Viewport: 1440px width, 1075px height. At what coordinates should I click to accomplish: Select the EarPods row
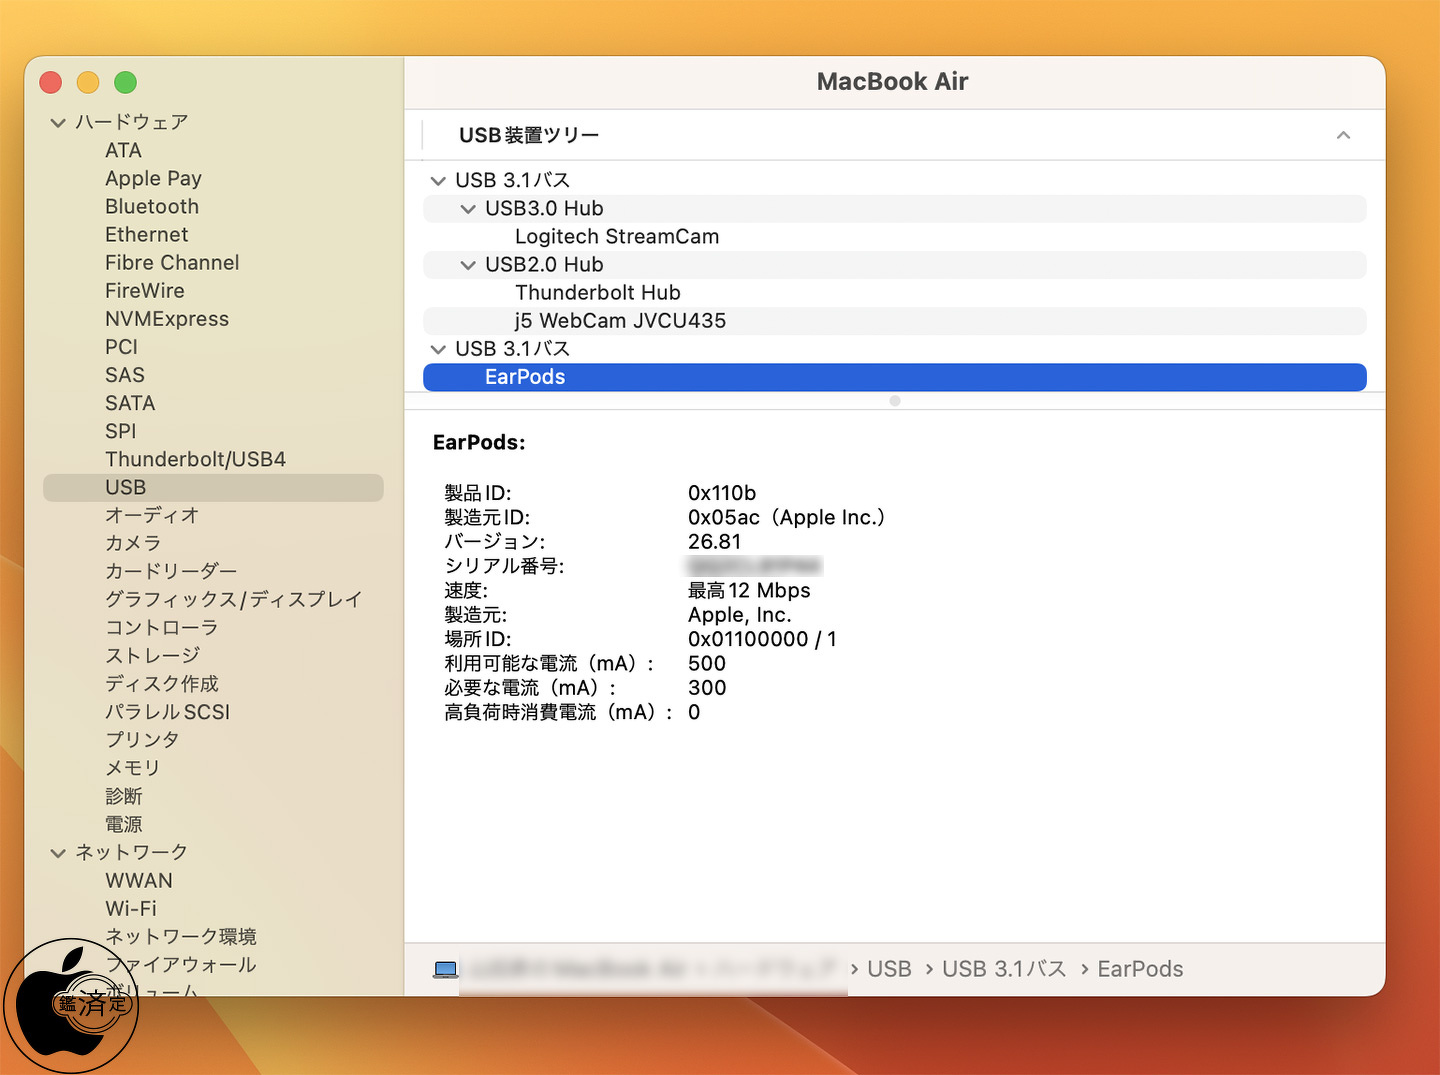click(x=895, y=377)
